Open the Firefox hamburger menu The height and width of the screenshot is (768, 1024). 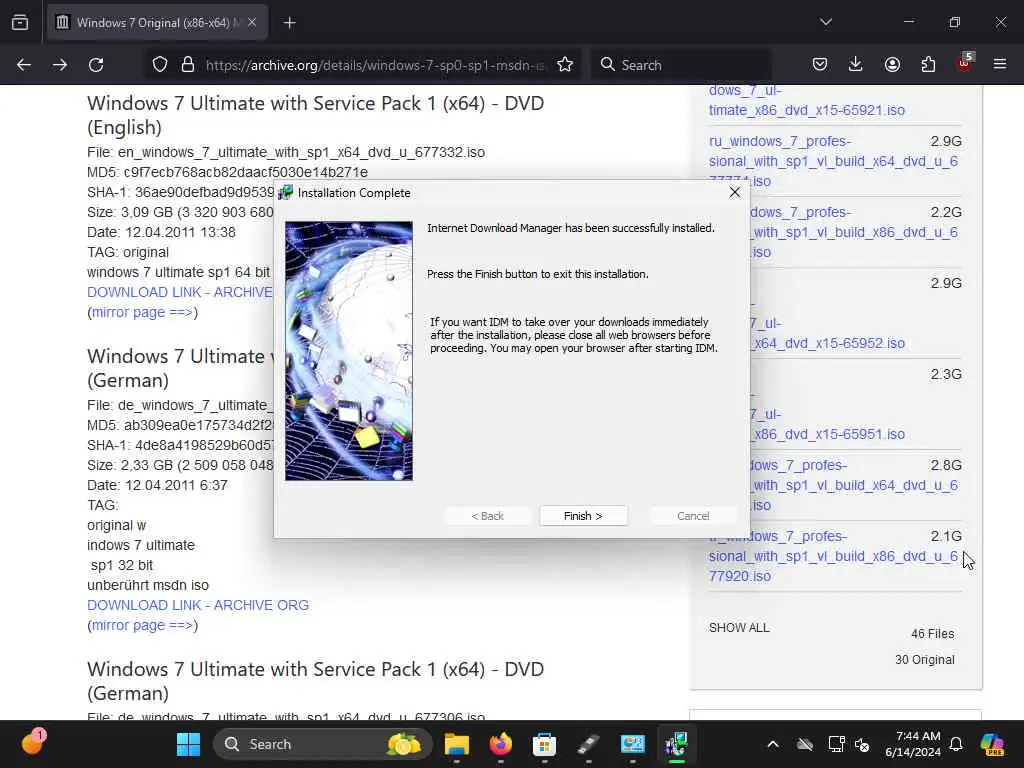[x=1000, y=65]
